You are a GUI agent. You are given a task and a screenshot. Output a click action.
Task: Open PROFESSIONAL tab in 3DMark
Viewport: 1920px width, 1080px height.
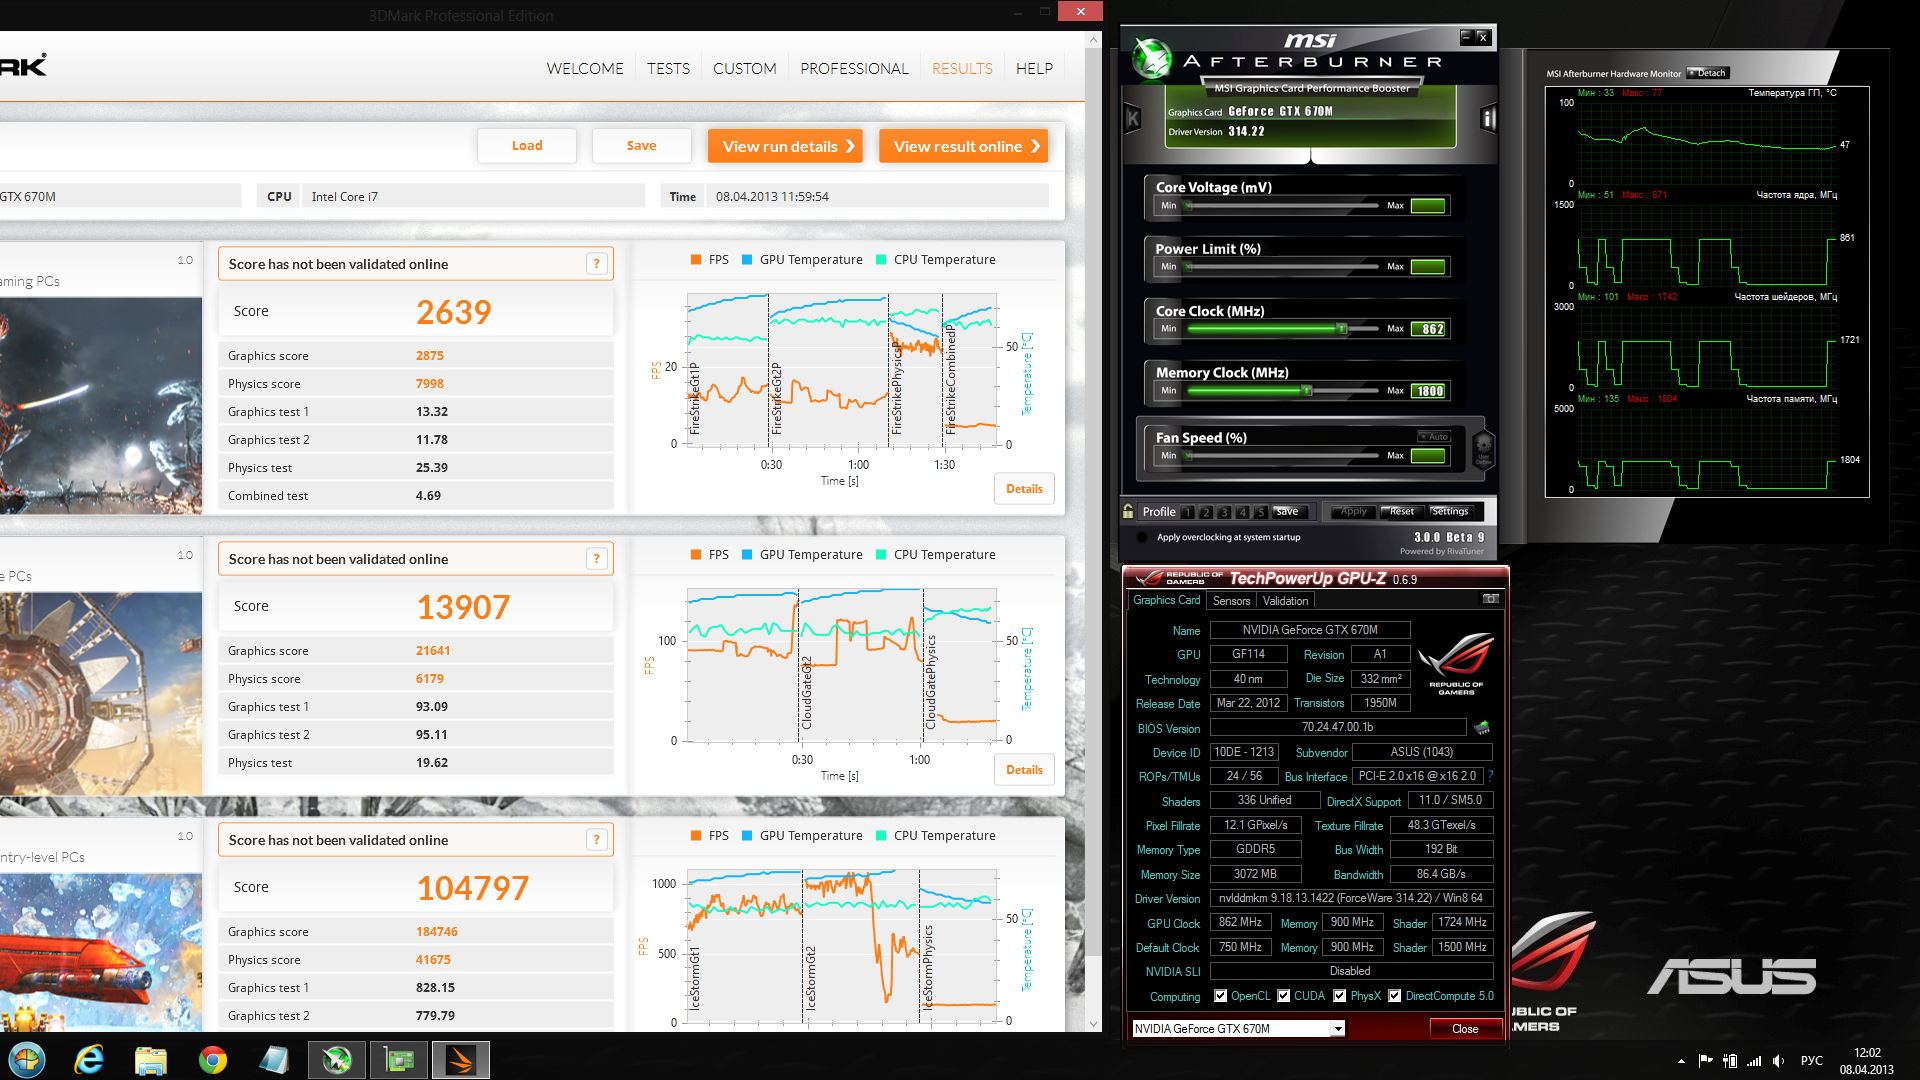854,68
